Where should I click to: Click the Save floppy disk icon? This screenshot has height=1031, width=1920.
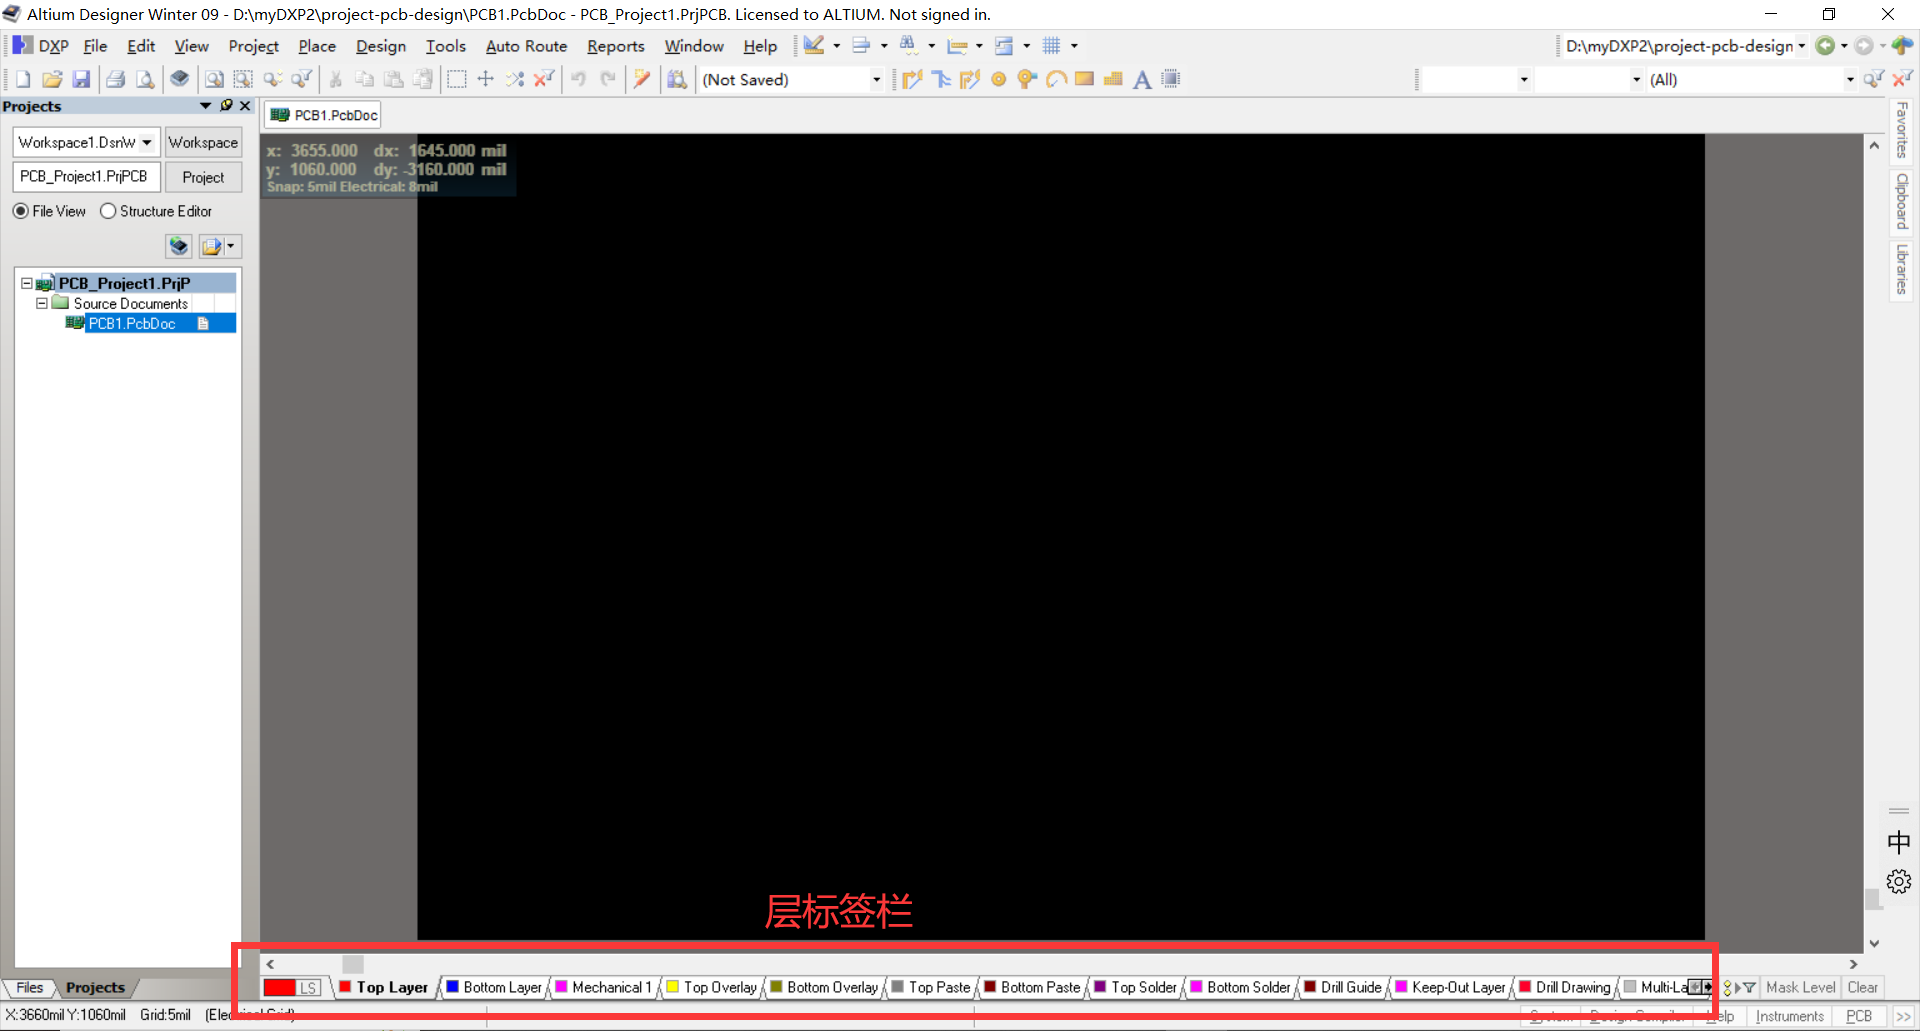click(x=81, y=79)
